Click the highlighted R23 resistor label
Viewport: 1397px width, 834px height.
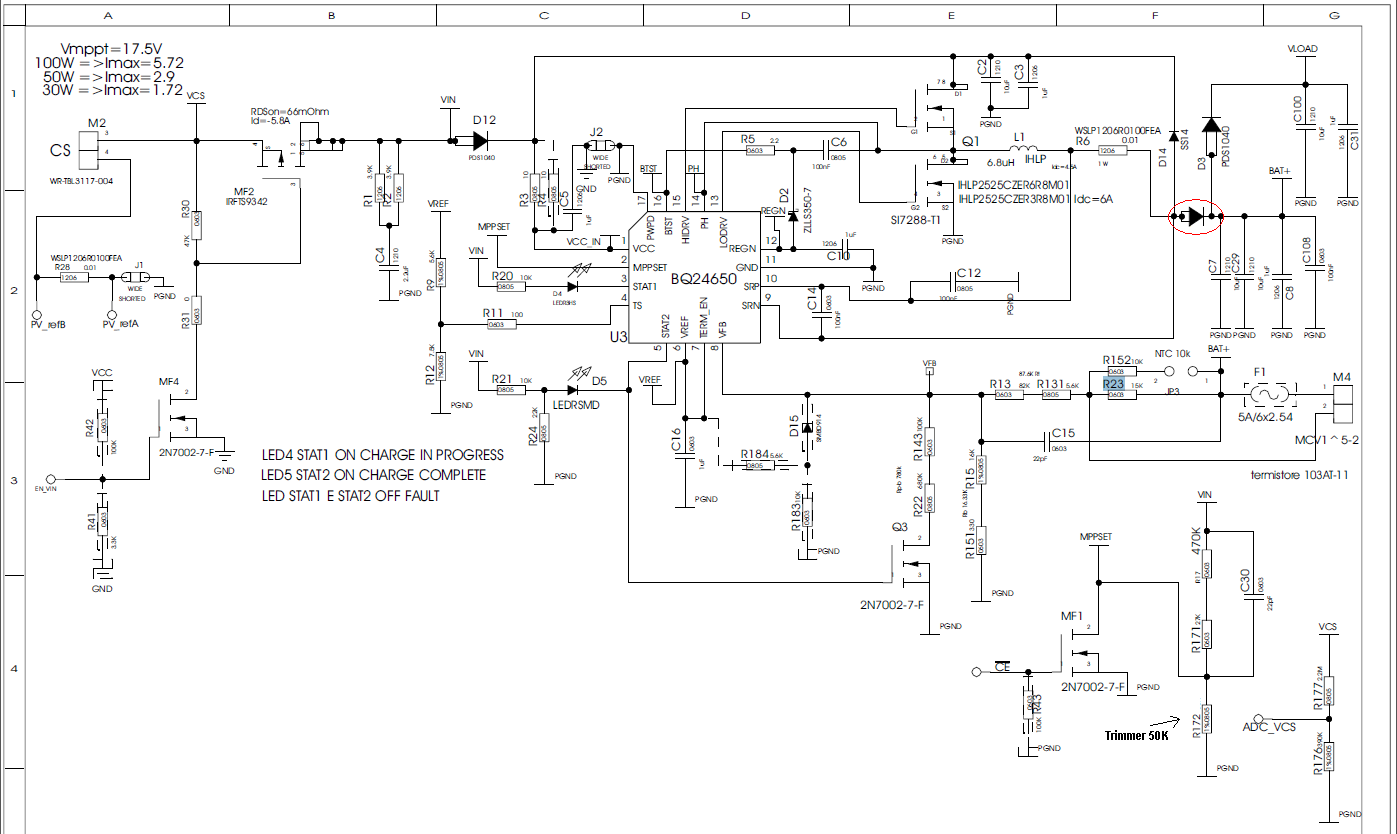tap(1114, 383)
